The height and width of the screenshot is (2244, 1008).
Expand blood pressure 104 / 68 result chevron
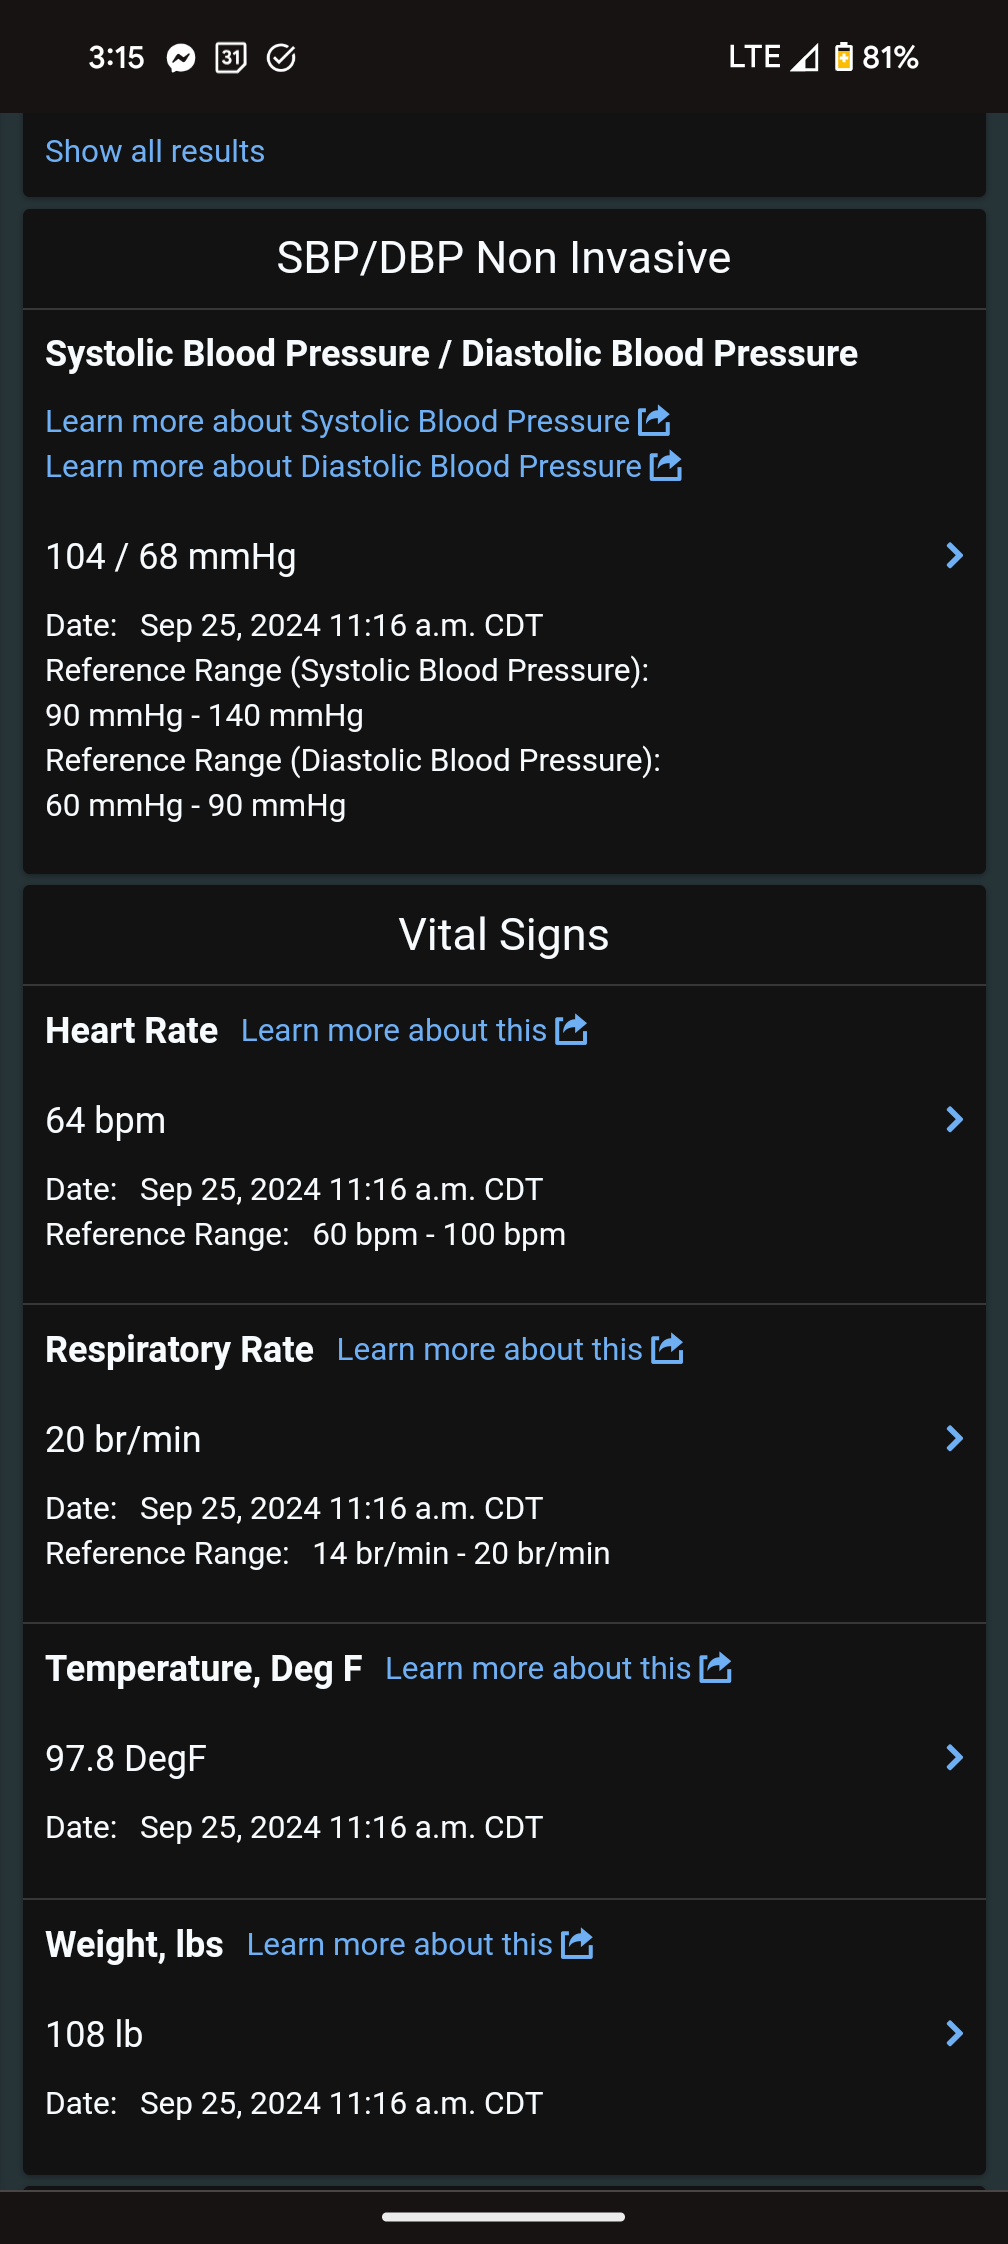(x=954, y=556)
